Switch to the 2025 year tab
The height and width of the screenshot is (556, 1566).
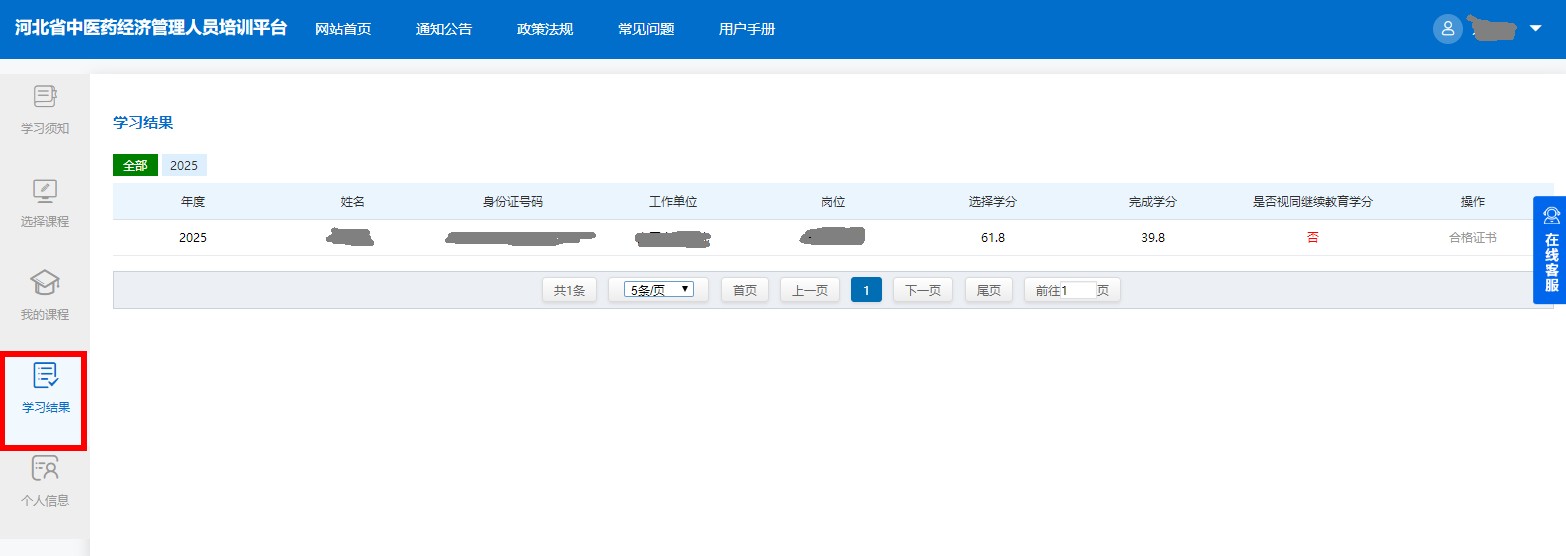click(x=184, y=166)
